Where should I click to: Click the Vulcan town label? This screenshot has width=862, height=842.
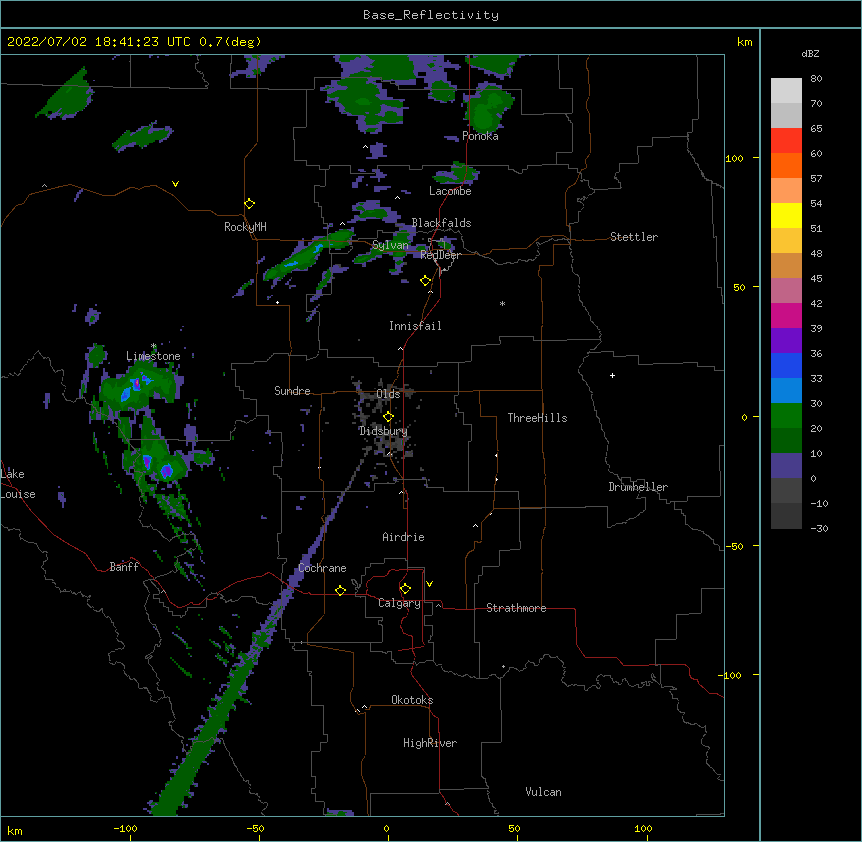(x=543, y=792)
